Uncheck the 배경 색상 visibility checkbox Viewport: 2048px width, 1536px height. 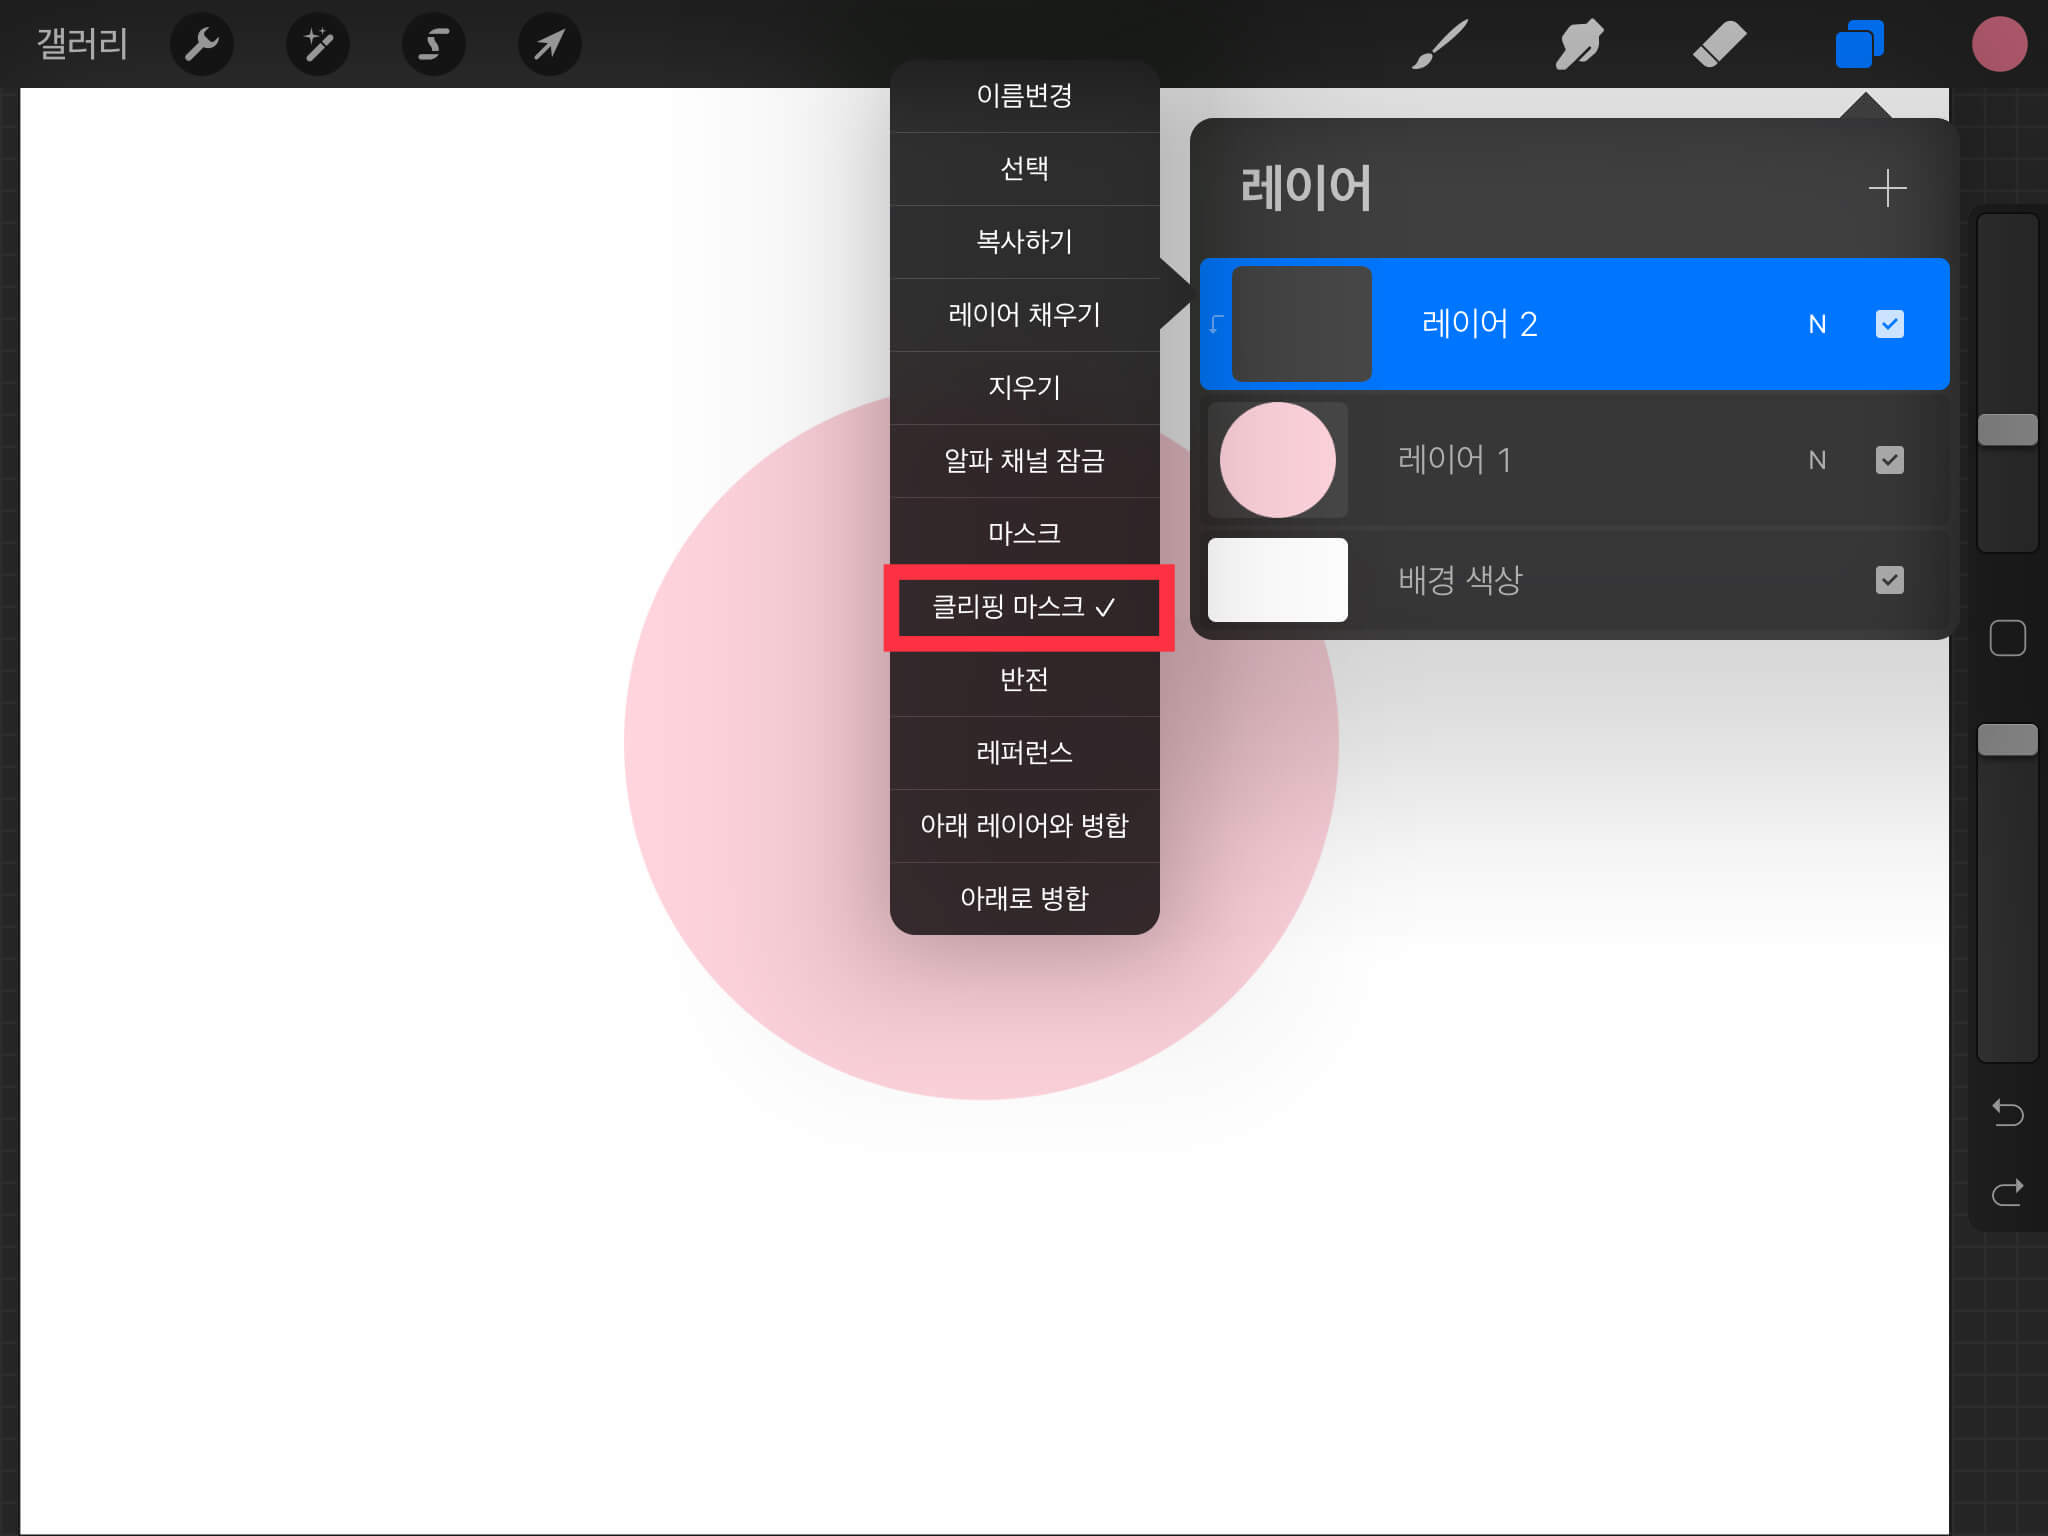pyautogui.click(x=1889, y=580)
